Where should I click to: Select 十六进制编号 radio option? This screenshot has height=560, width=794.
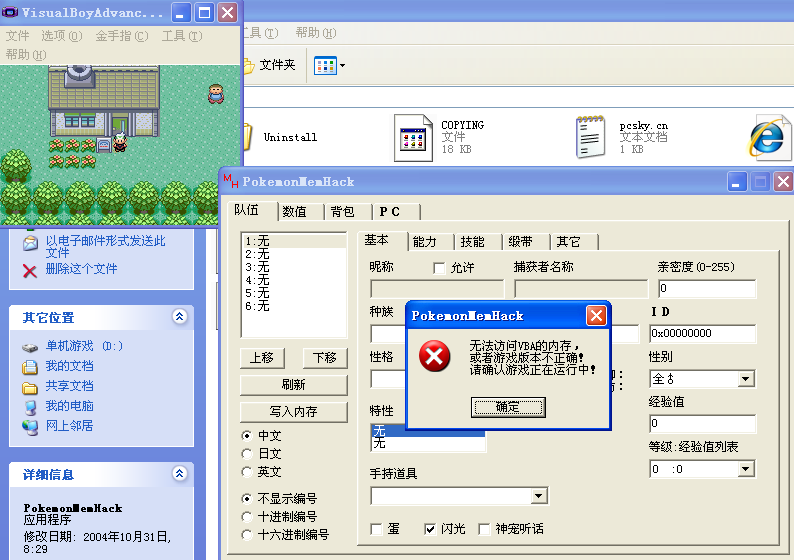coord(247,535)
